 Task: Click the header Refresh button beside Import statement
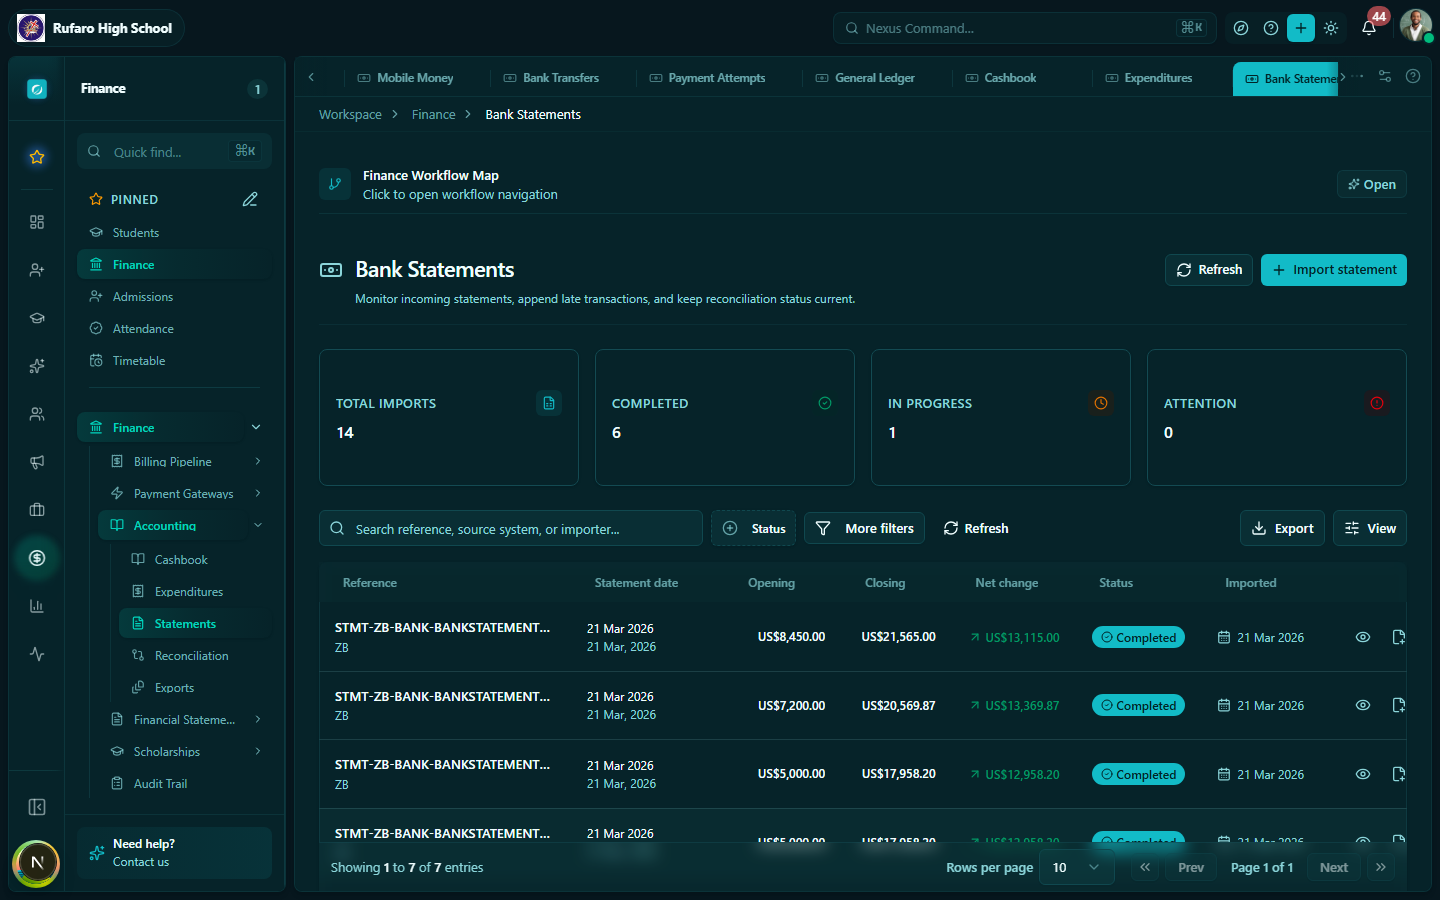1209,270
